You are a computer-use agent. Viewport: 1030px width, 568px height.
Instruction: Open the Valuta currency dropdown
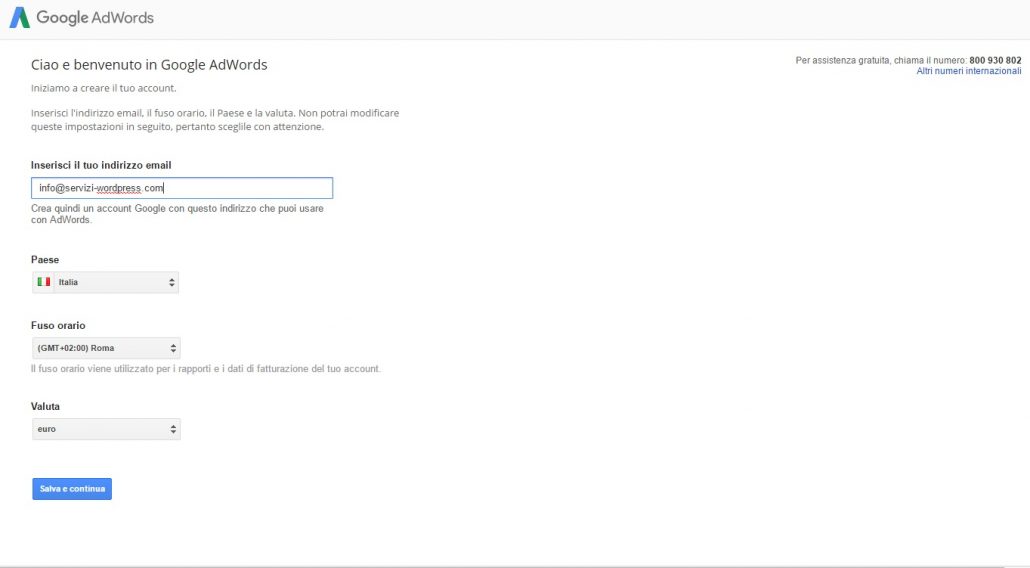[x=106, y=429]
